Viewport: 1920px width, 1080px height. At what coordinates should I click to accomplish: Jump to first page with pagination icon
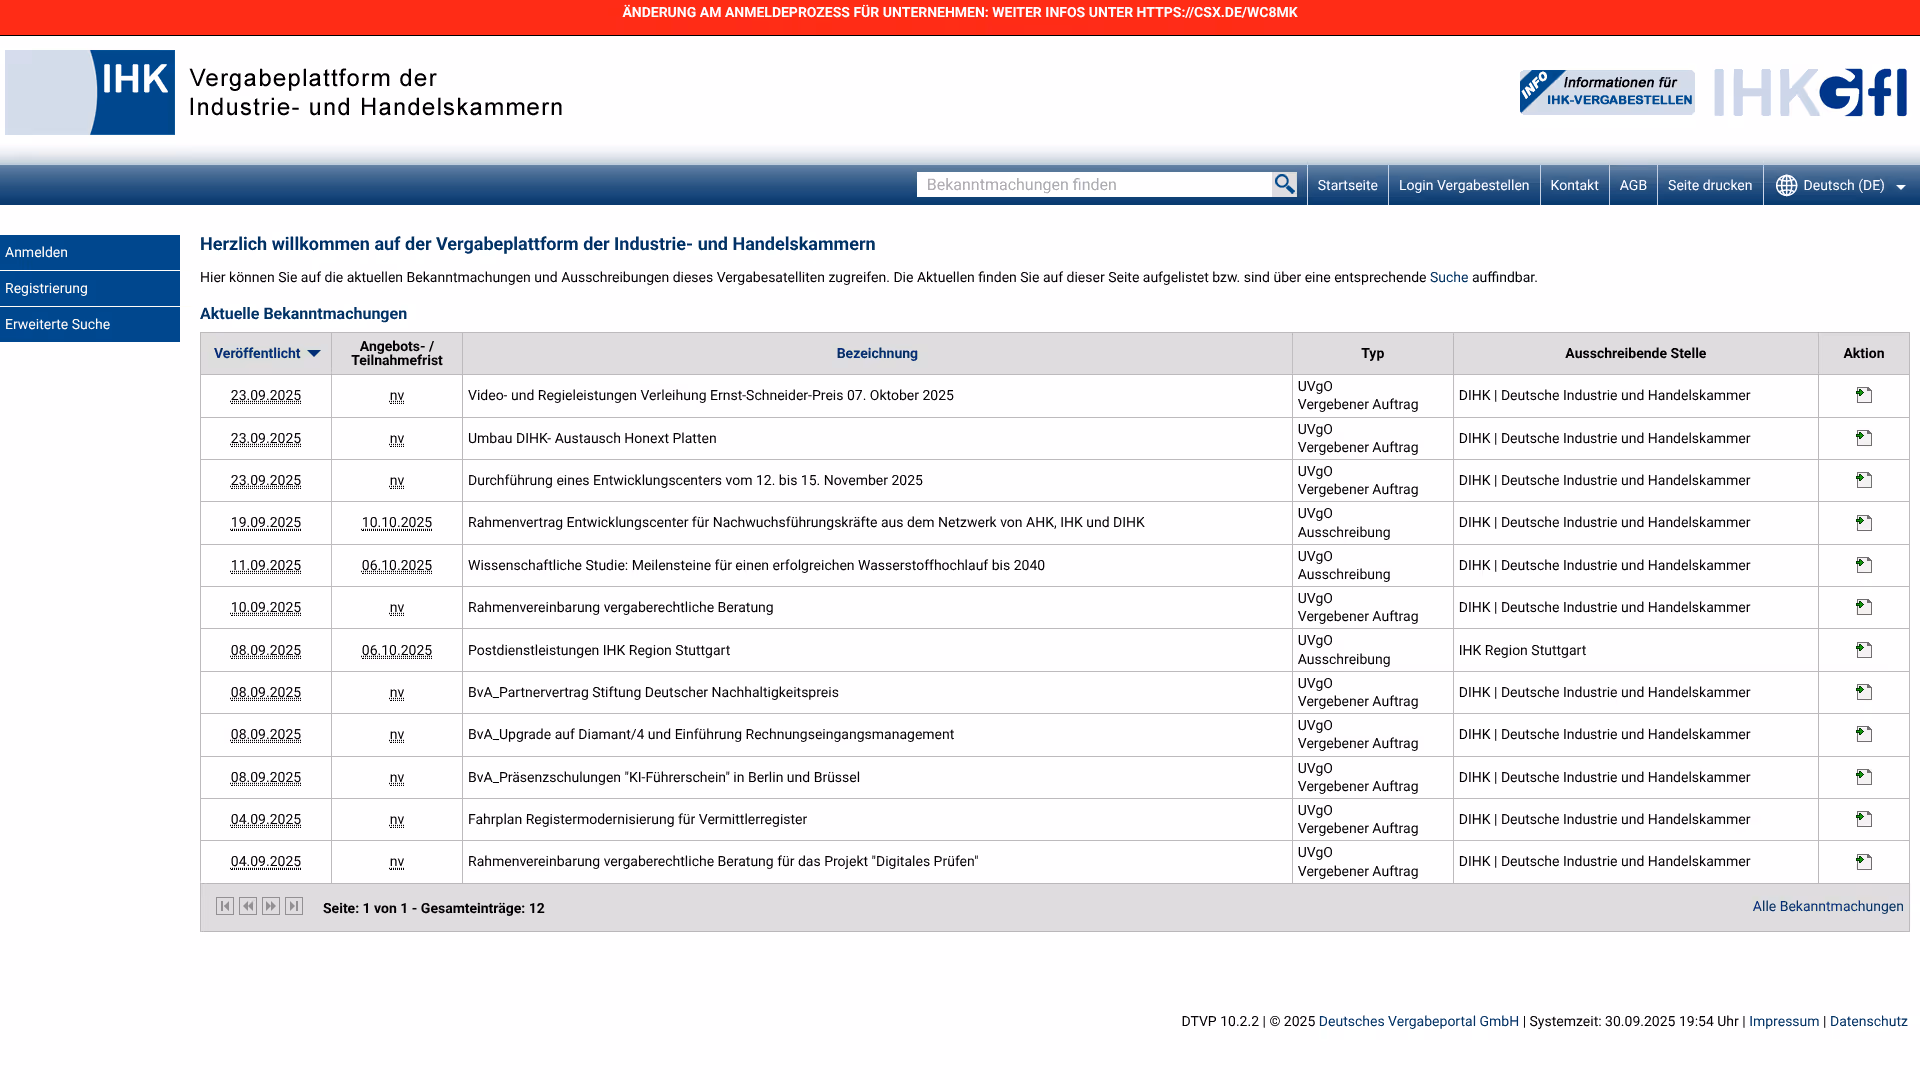click(226, 906)
